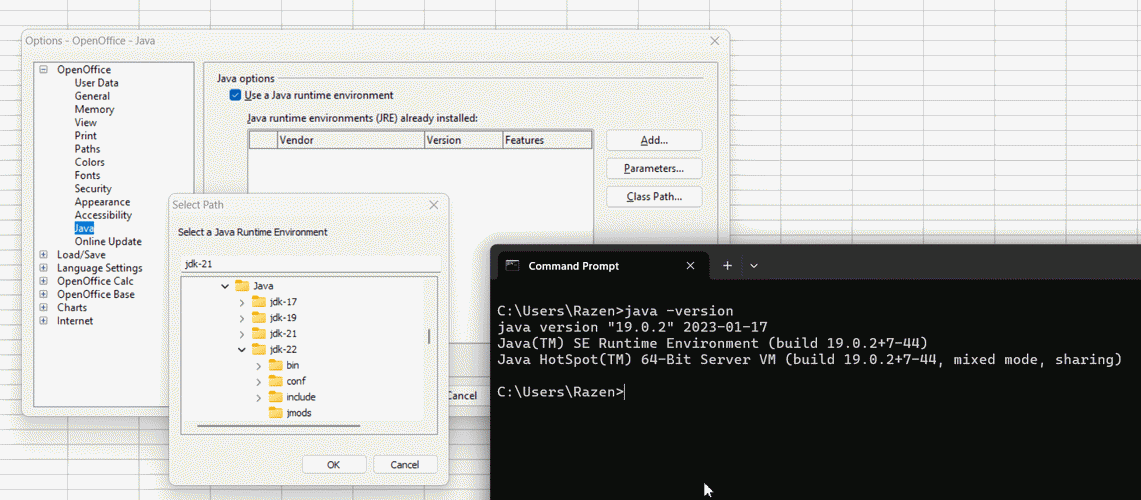Expand the Language Settings options node

(x=43, y=268)
